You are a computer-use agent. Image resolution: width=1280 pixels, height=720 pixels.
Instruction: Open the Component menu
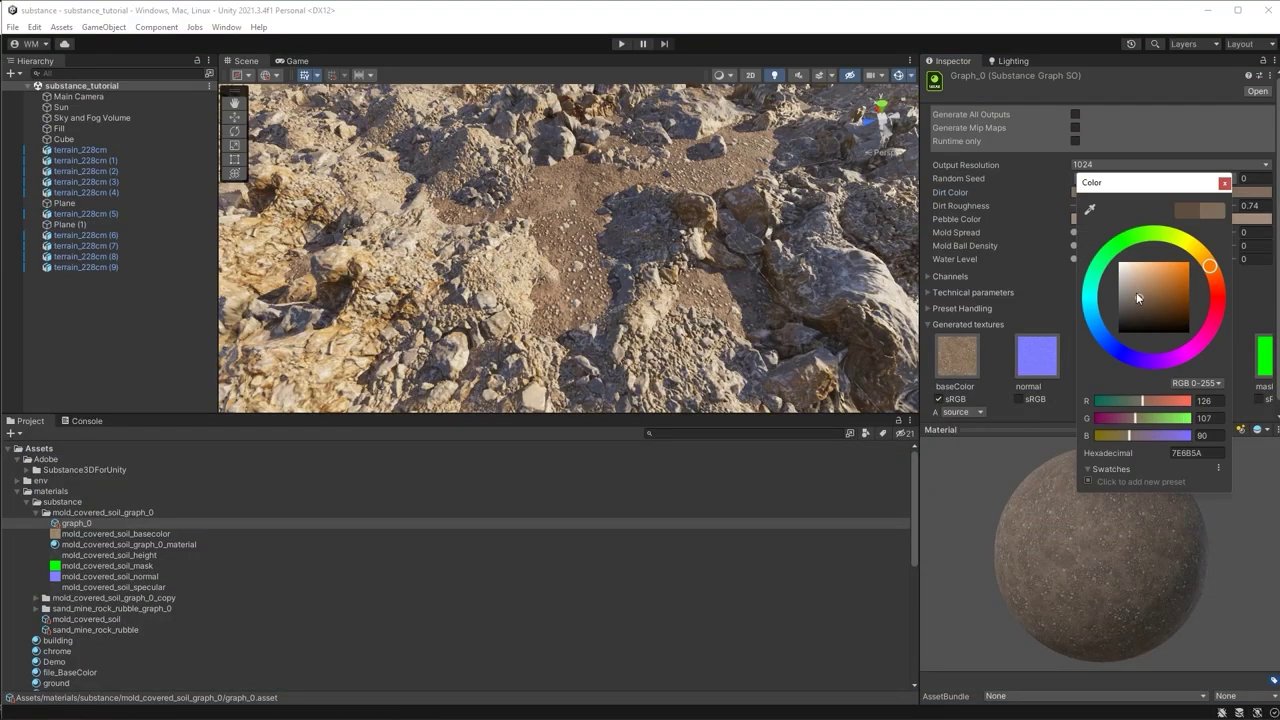[156, 27]
